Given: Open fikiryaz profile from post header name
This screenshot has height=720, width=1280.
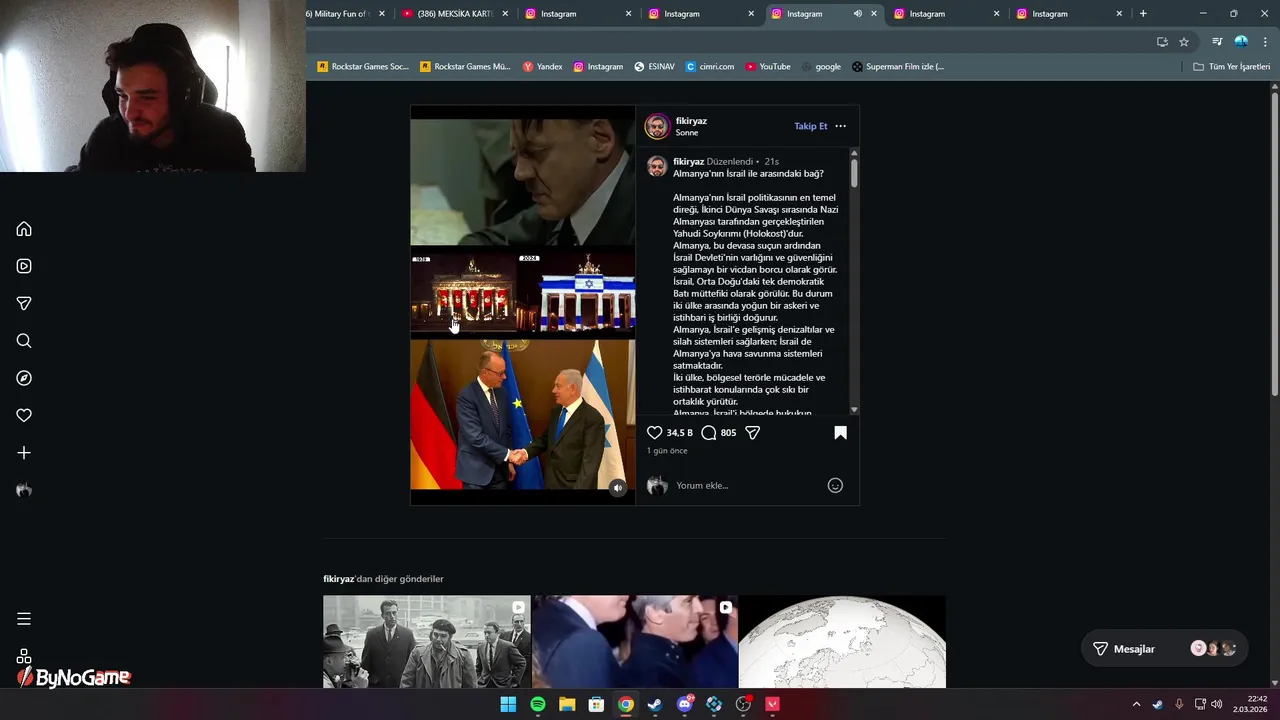Looking at the screenshot, I should click(x=691, y=121).
